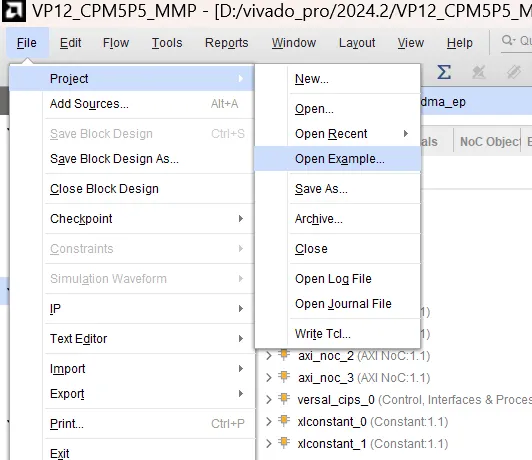This screenshot has width=532, height=460.
Task: Click the versal_cips_0 IP block icon
Action: coord(284,399)
